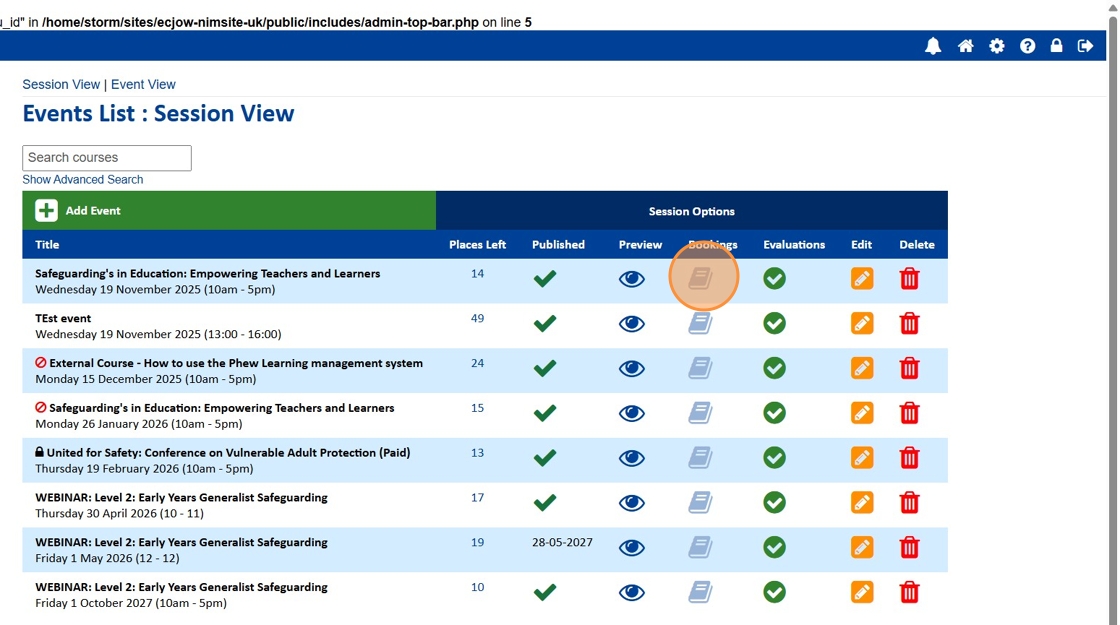Open bookings for 26 January 2026 Safeguarding session
The image size is (1120, 625).
tap(700, 413)
